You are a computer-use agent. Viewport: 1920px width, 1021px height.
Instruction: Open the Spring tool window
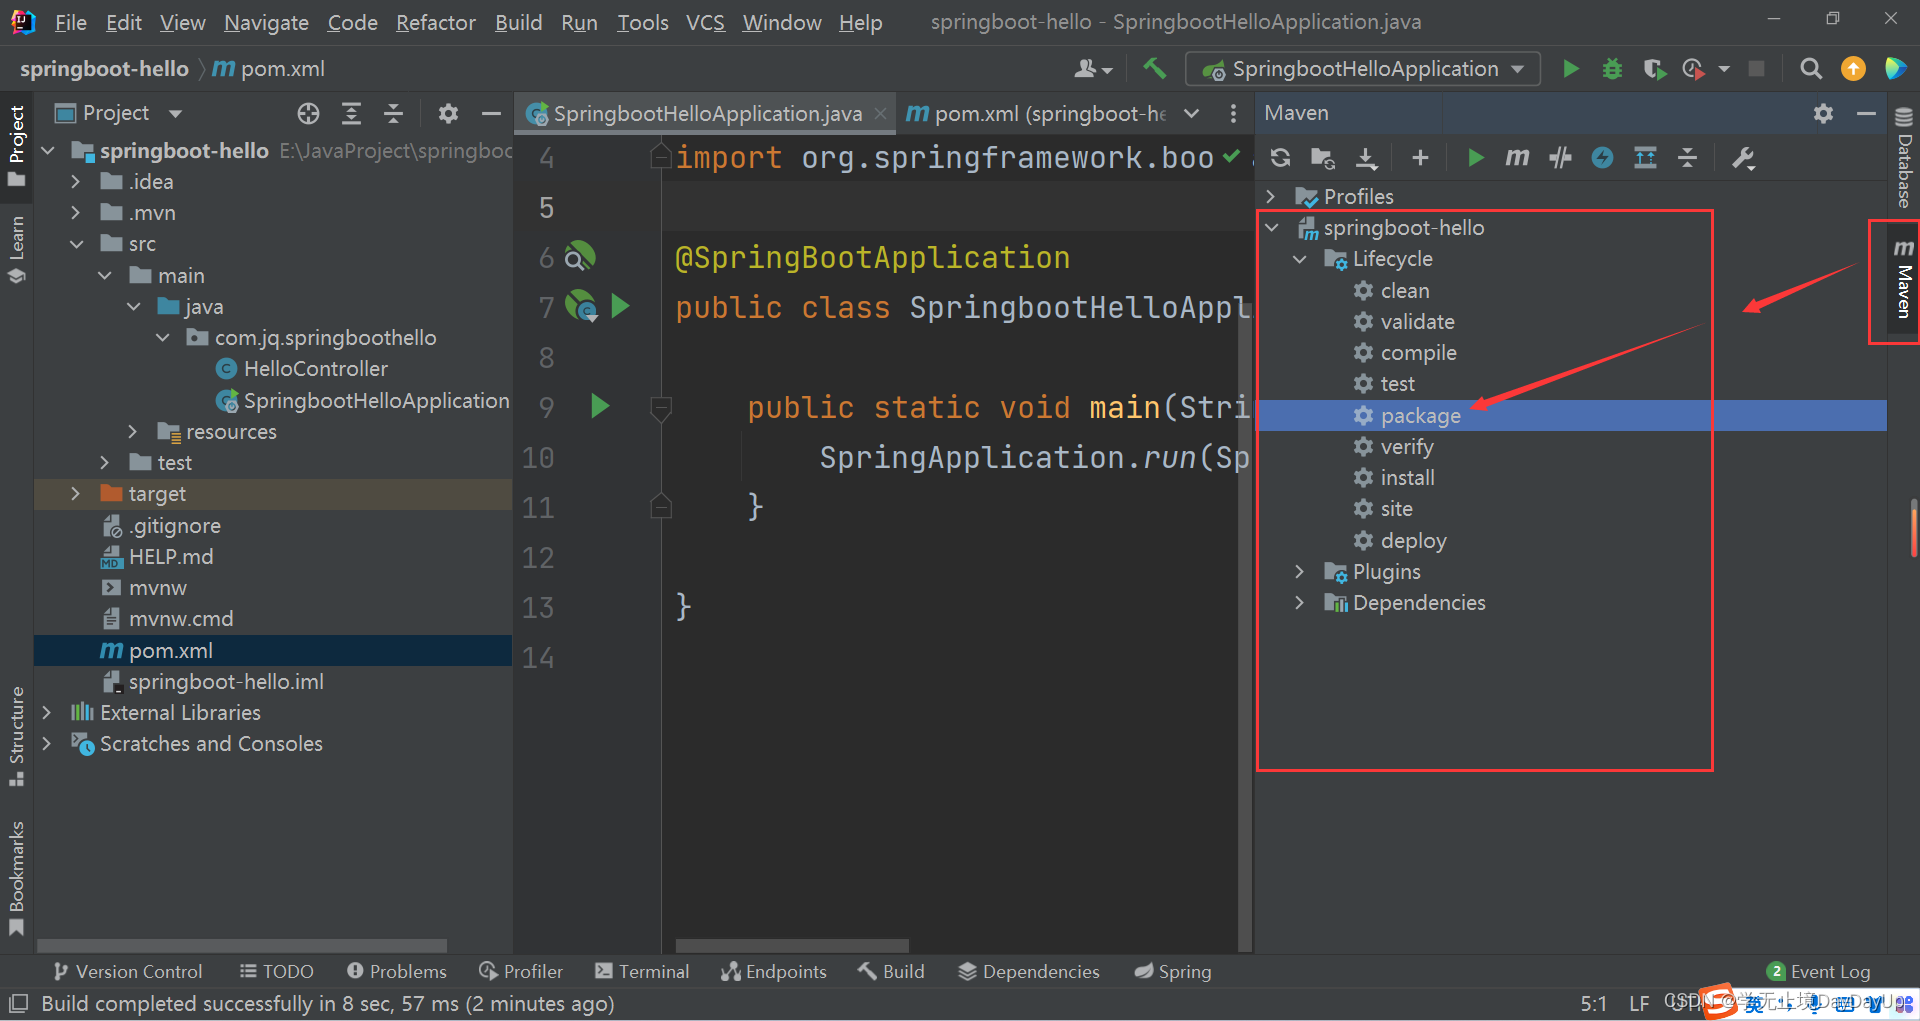(1172, 971)
